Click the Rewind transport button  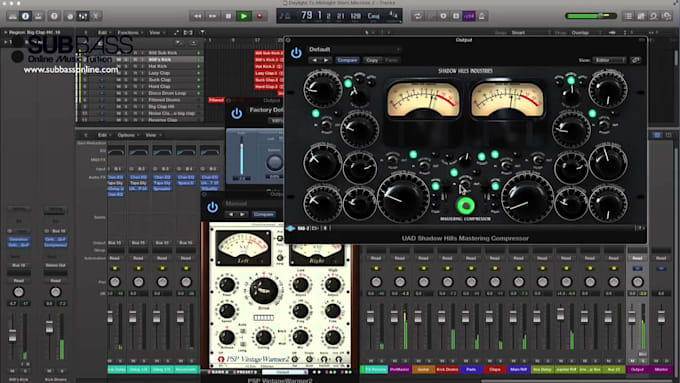pos(197,16)
